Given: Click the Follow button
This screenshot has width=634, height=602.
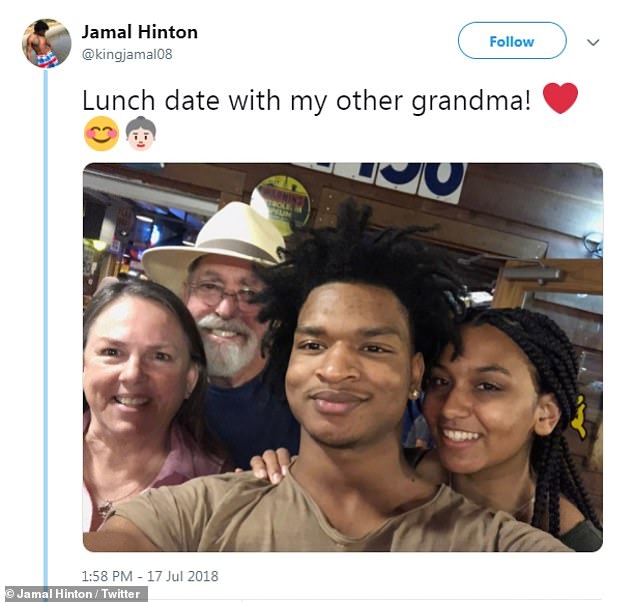Looking at the screenshot, I should 512,41.
